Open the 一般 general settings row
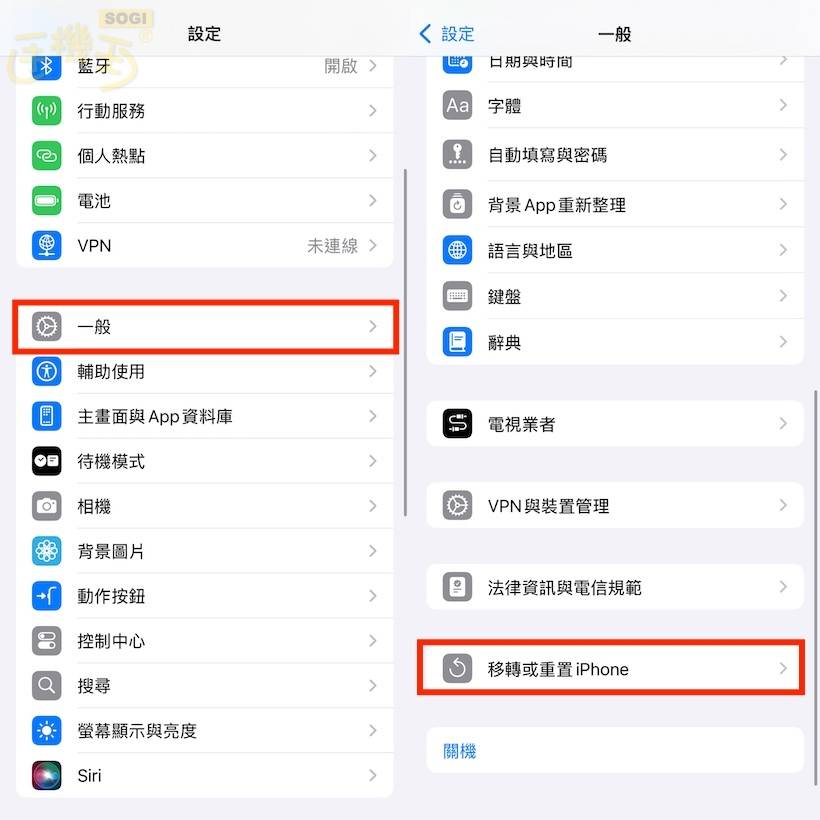 tap(205, 327)
